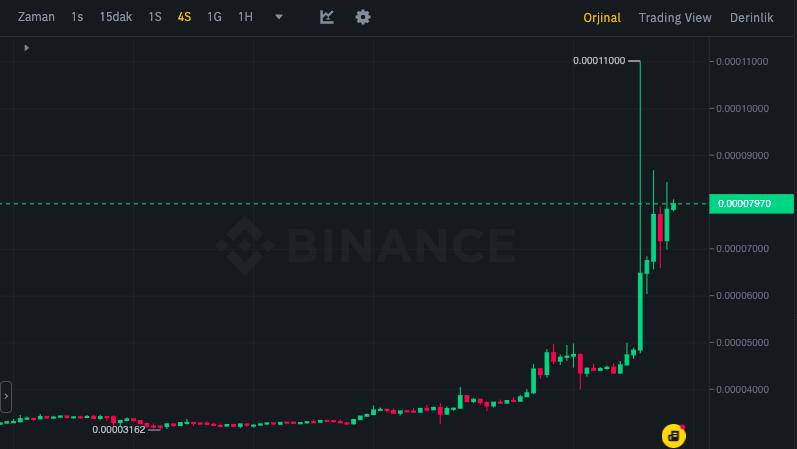Select the 15dak interval
797x449 pixels.
pos(116,17)
